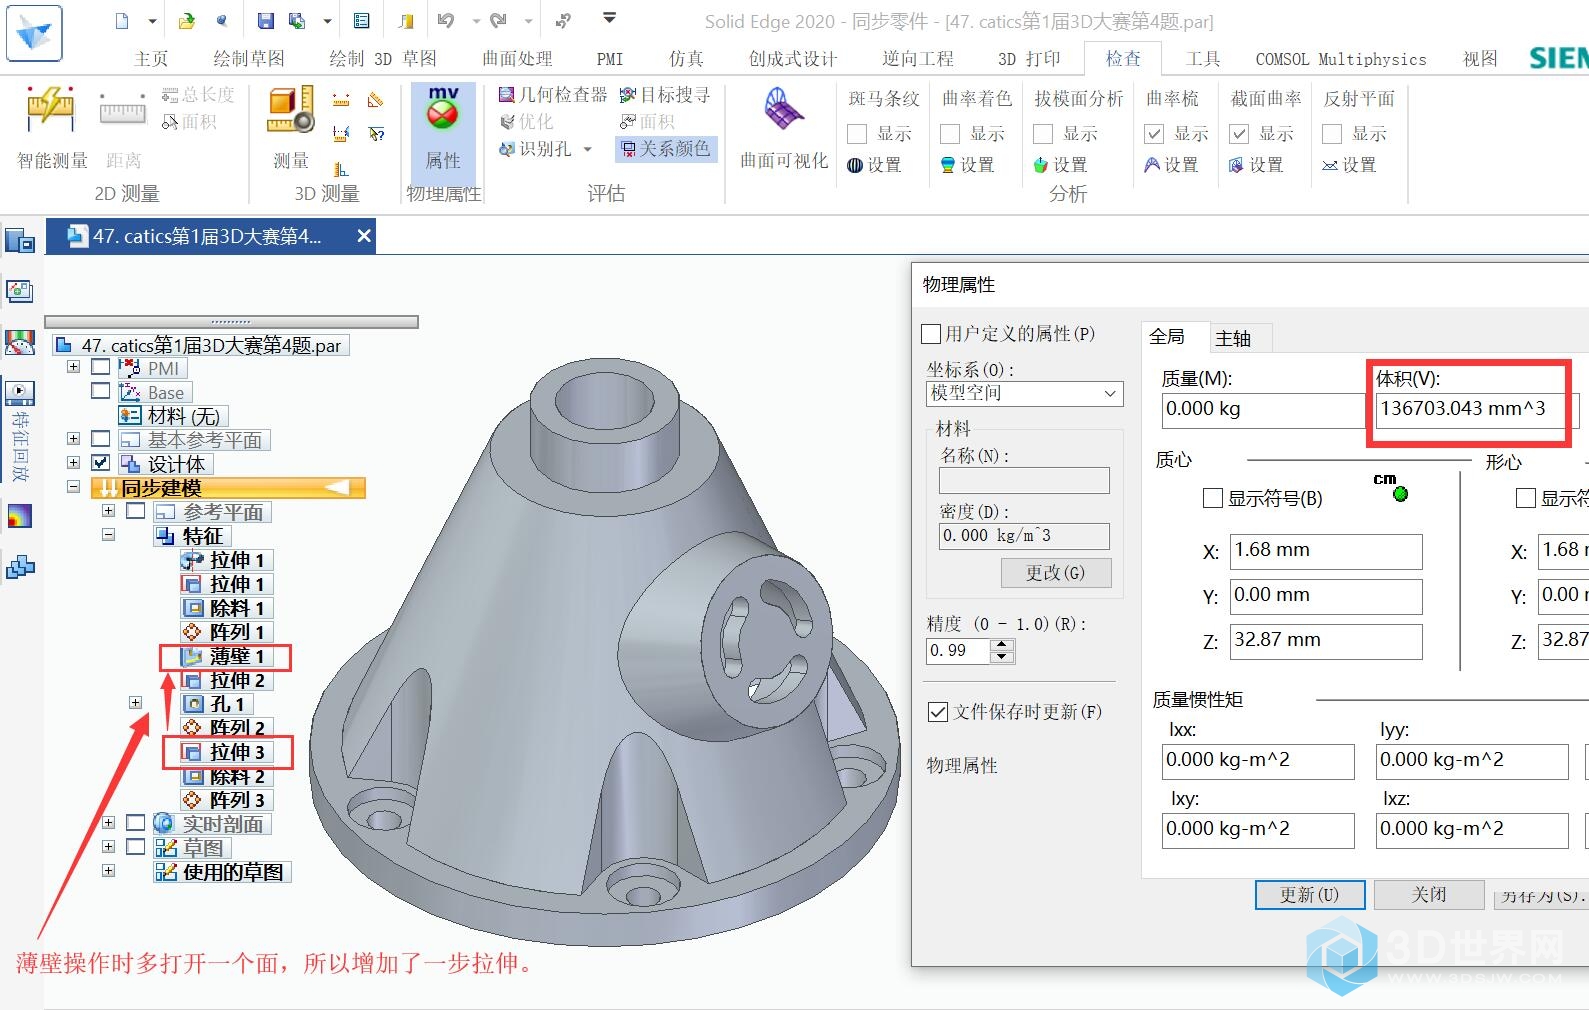The width and height of the screenshot is (1589, 1010).
Task: Select 总长度 total length measure
Action: coord(198,94)
